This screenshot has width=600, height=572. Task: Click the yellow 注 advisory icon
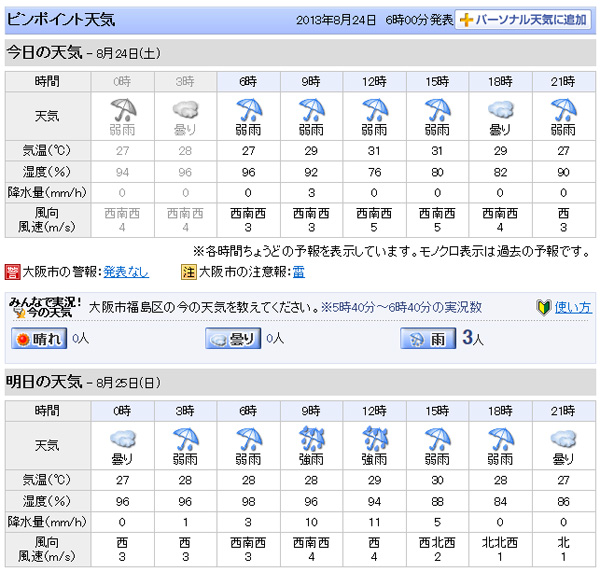187,270
